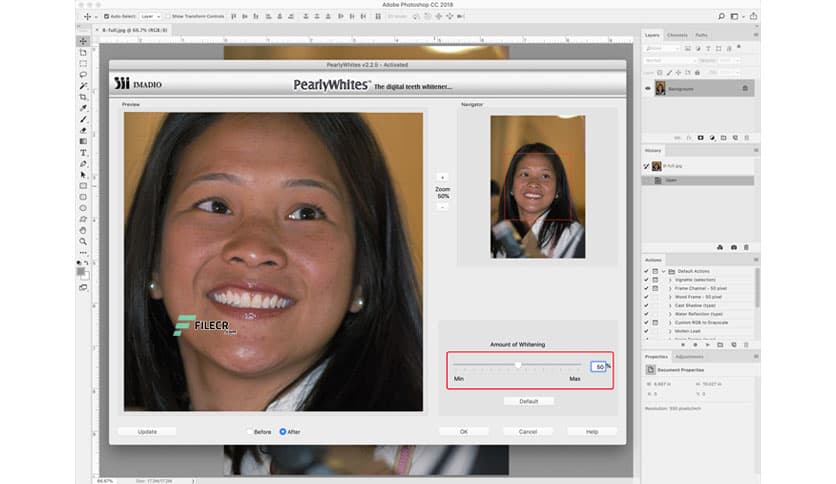Toggle Background layer eye visibility

coord(648,88)
